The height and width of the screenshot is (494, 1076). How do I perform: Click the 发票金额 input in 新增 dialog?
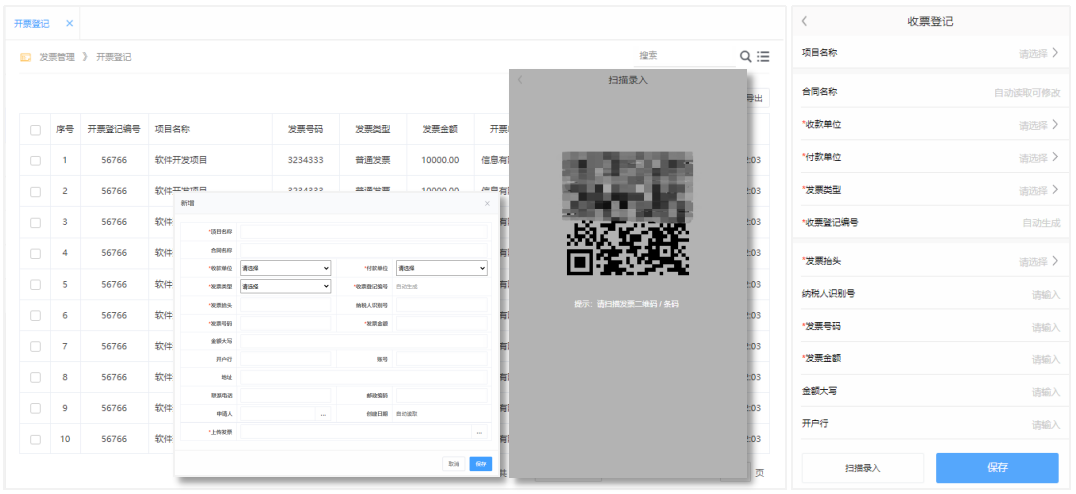(442, 323)
